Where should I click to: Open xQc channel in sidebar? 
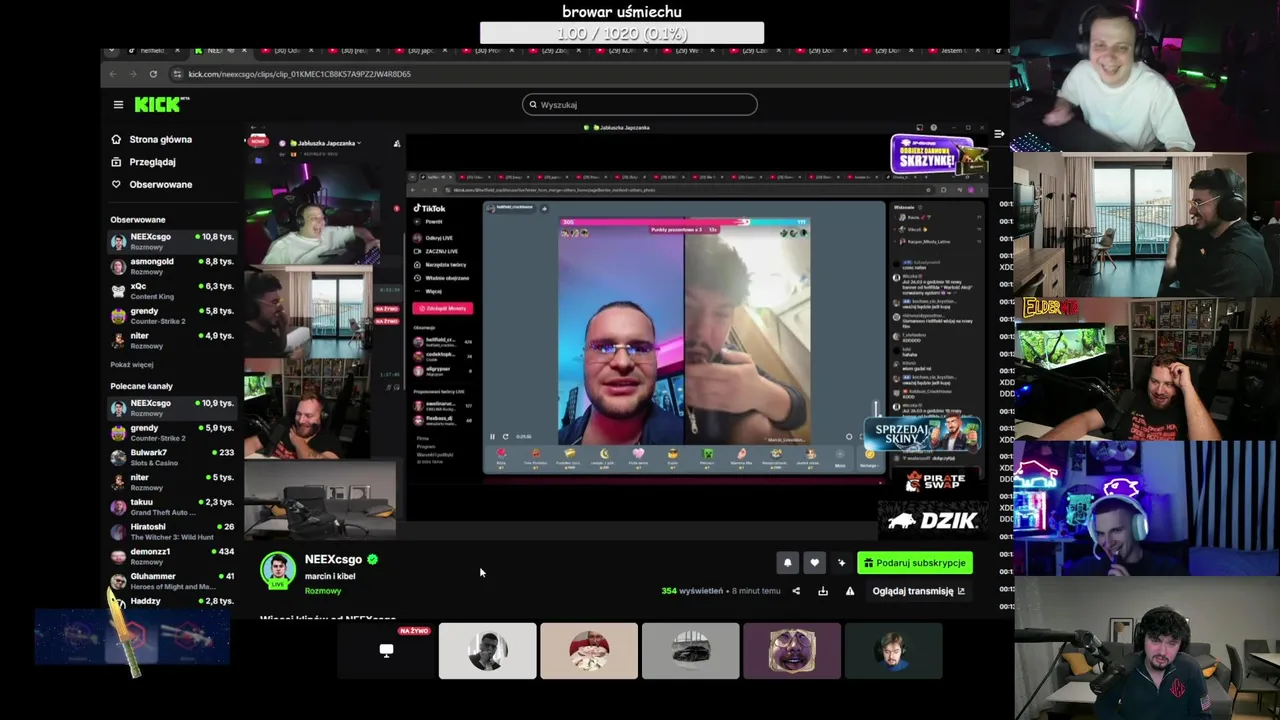click(172, 291)
